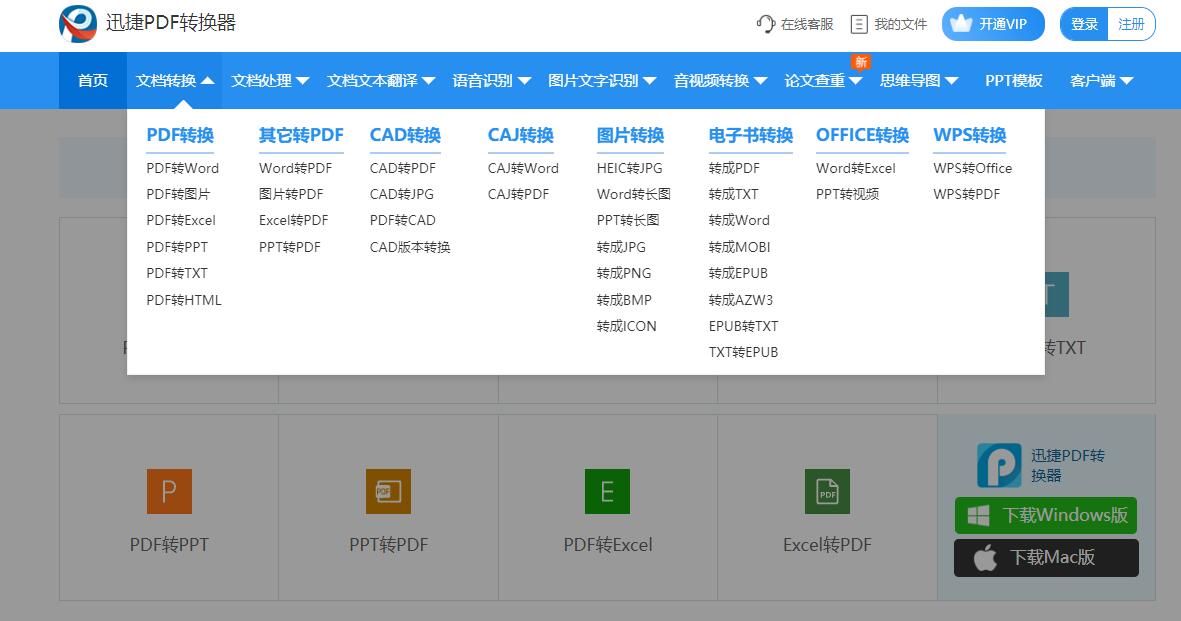Open WPS转PDF option
Viewport: 1181px width, 621px height.
click(x=966, y=194)
